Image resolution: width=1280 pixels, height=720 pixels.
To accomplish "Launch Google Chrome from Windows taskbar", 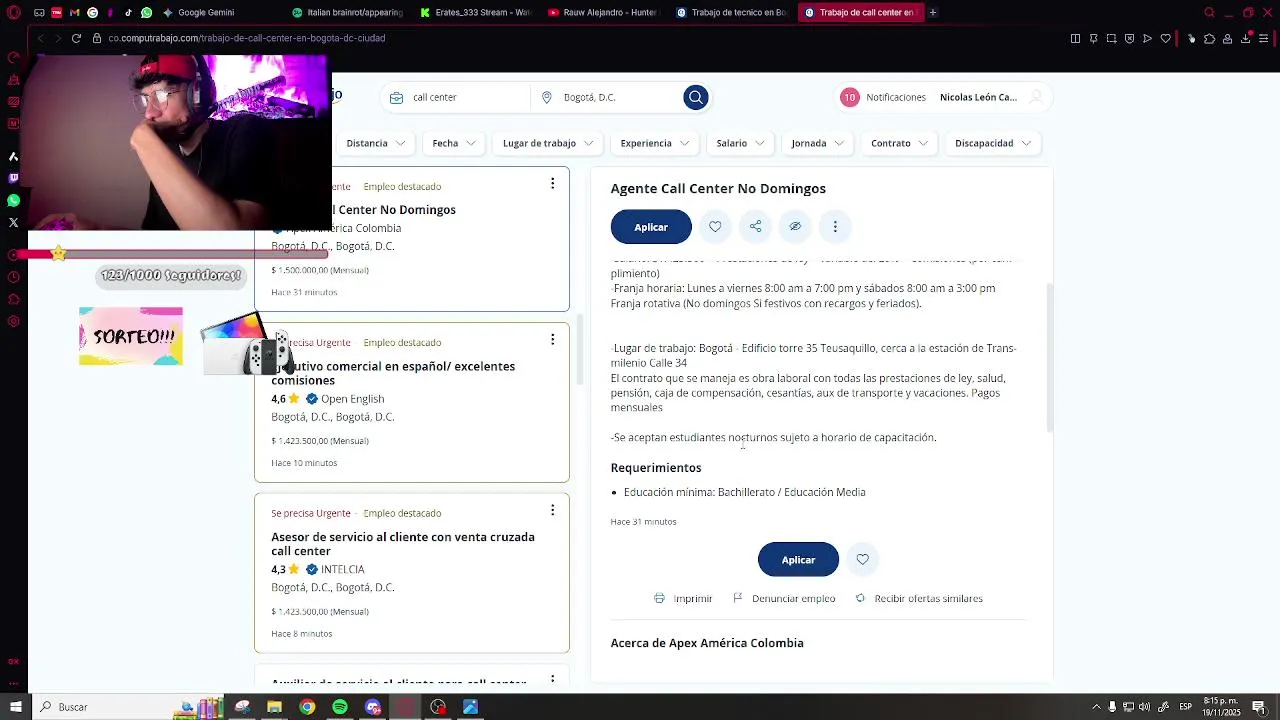I will (307, 707).
